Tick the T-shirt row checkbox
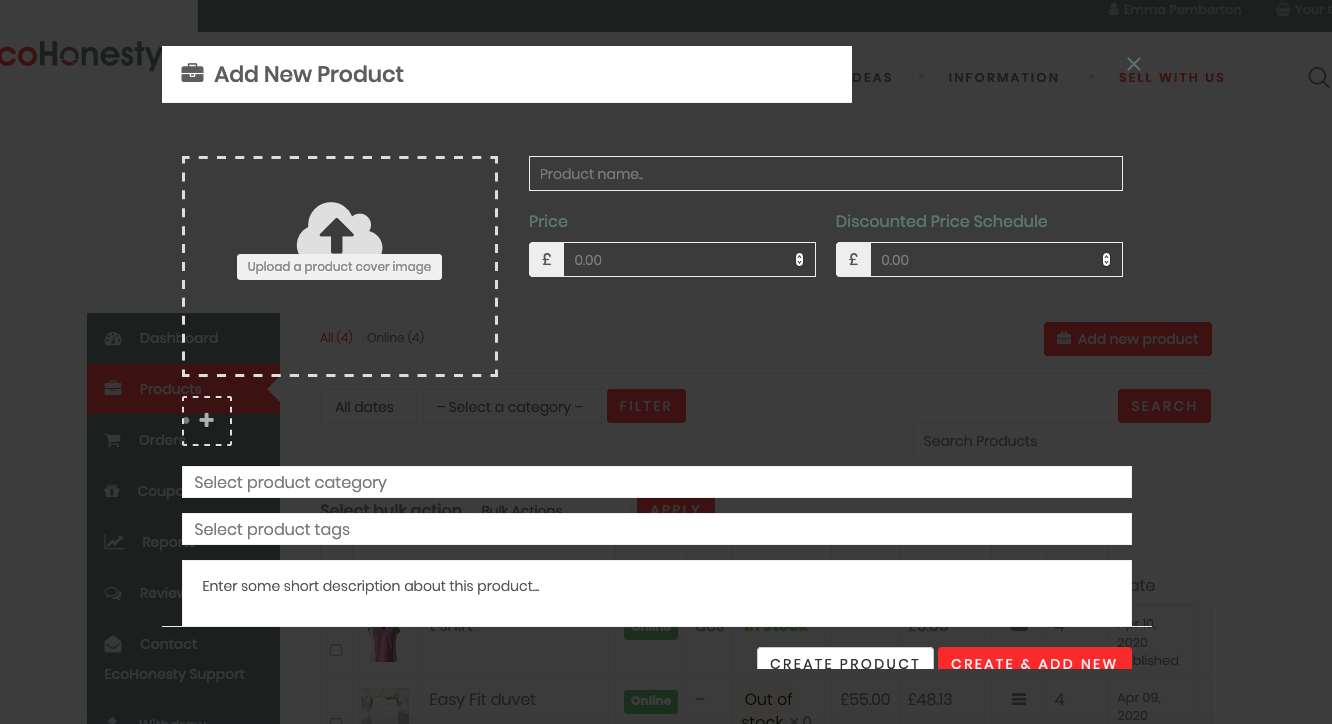 [x=336, y=650]
